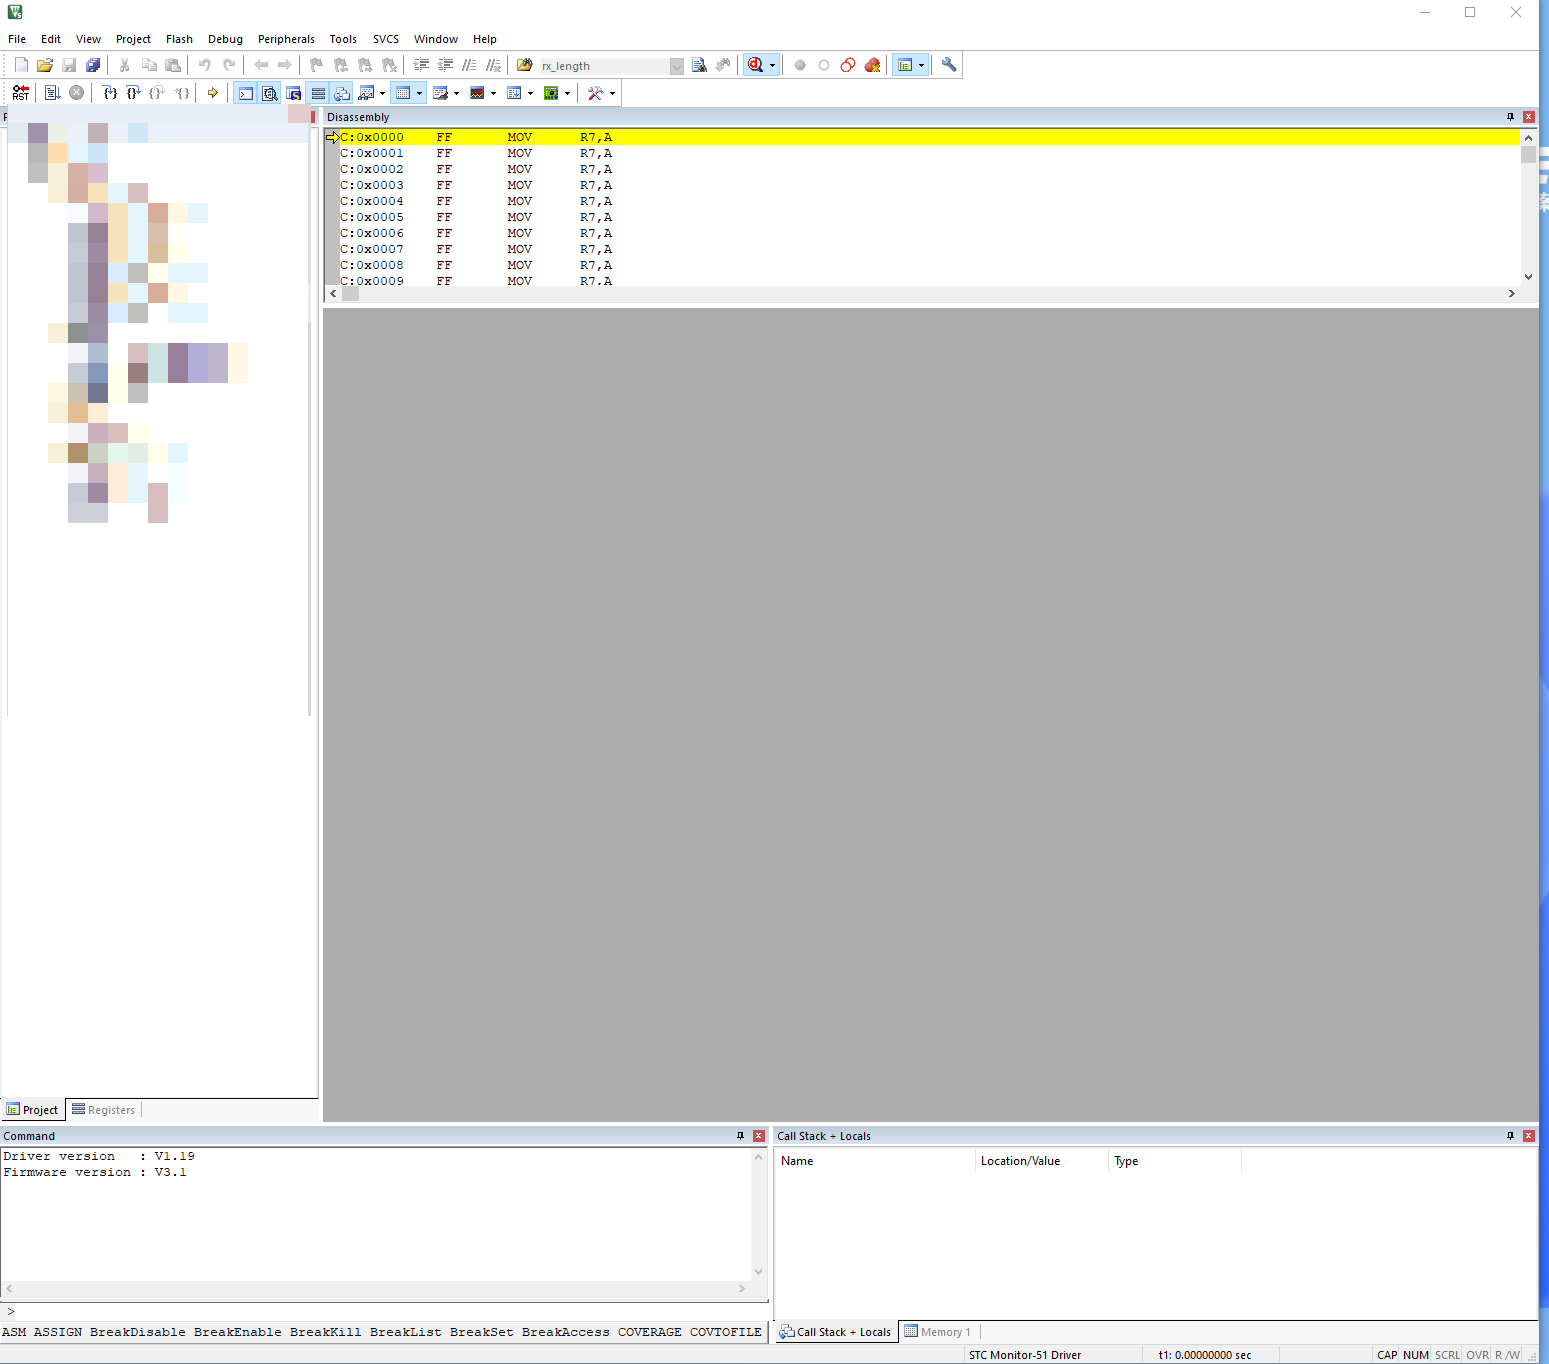Open the Command Window via its toolbar icon

click(x=246, y=92)
